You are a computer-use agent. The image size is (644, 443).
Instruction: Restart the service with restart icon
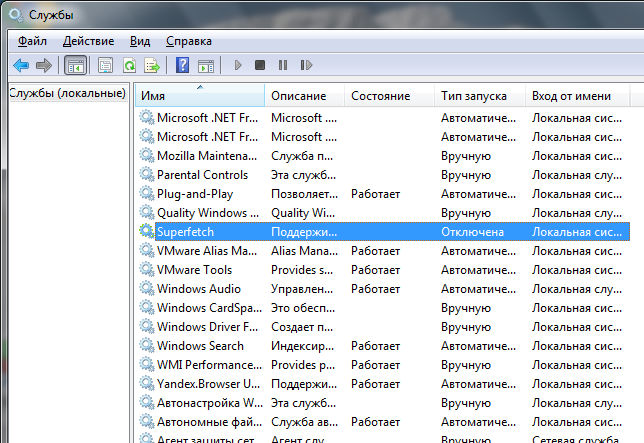(306, 65)
